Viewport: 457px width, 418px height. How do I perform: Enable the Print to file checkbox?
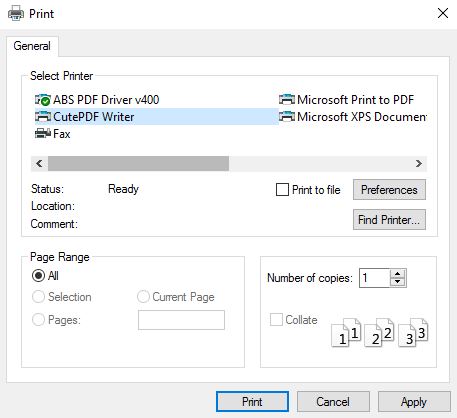click(282, 190)
